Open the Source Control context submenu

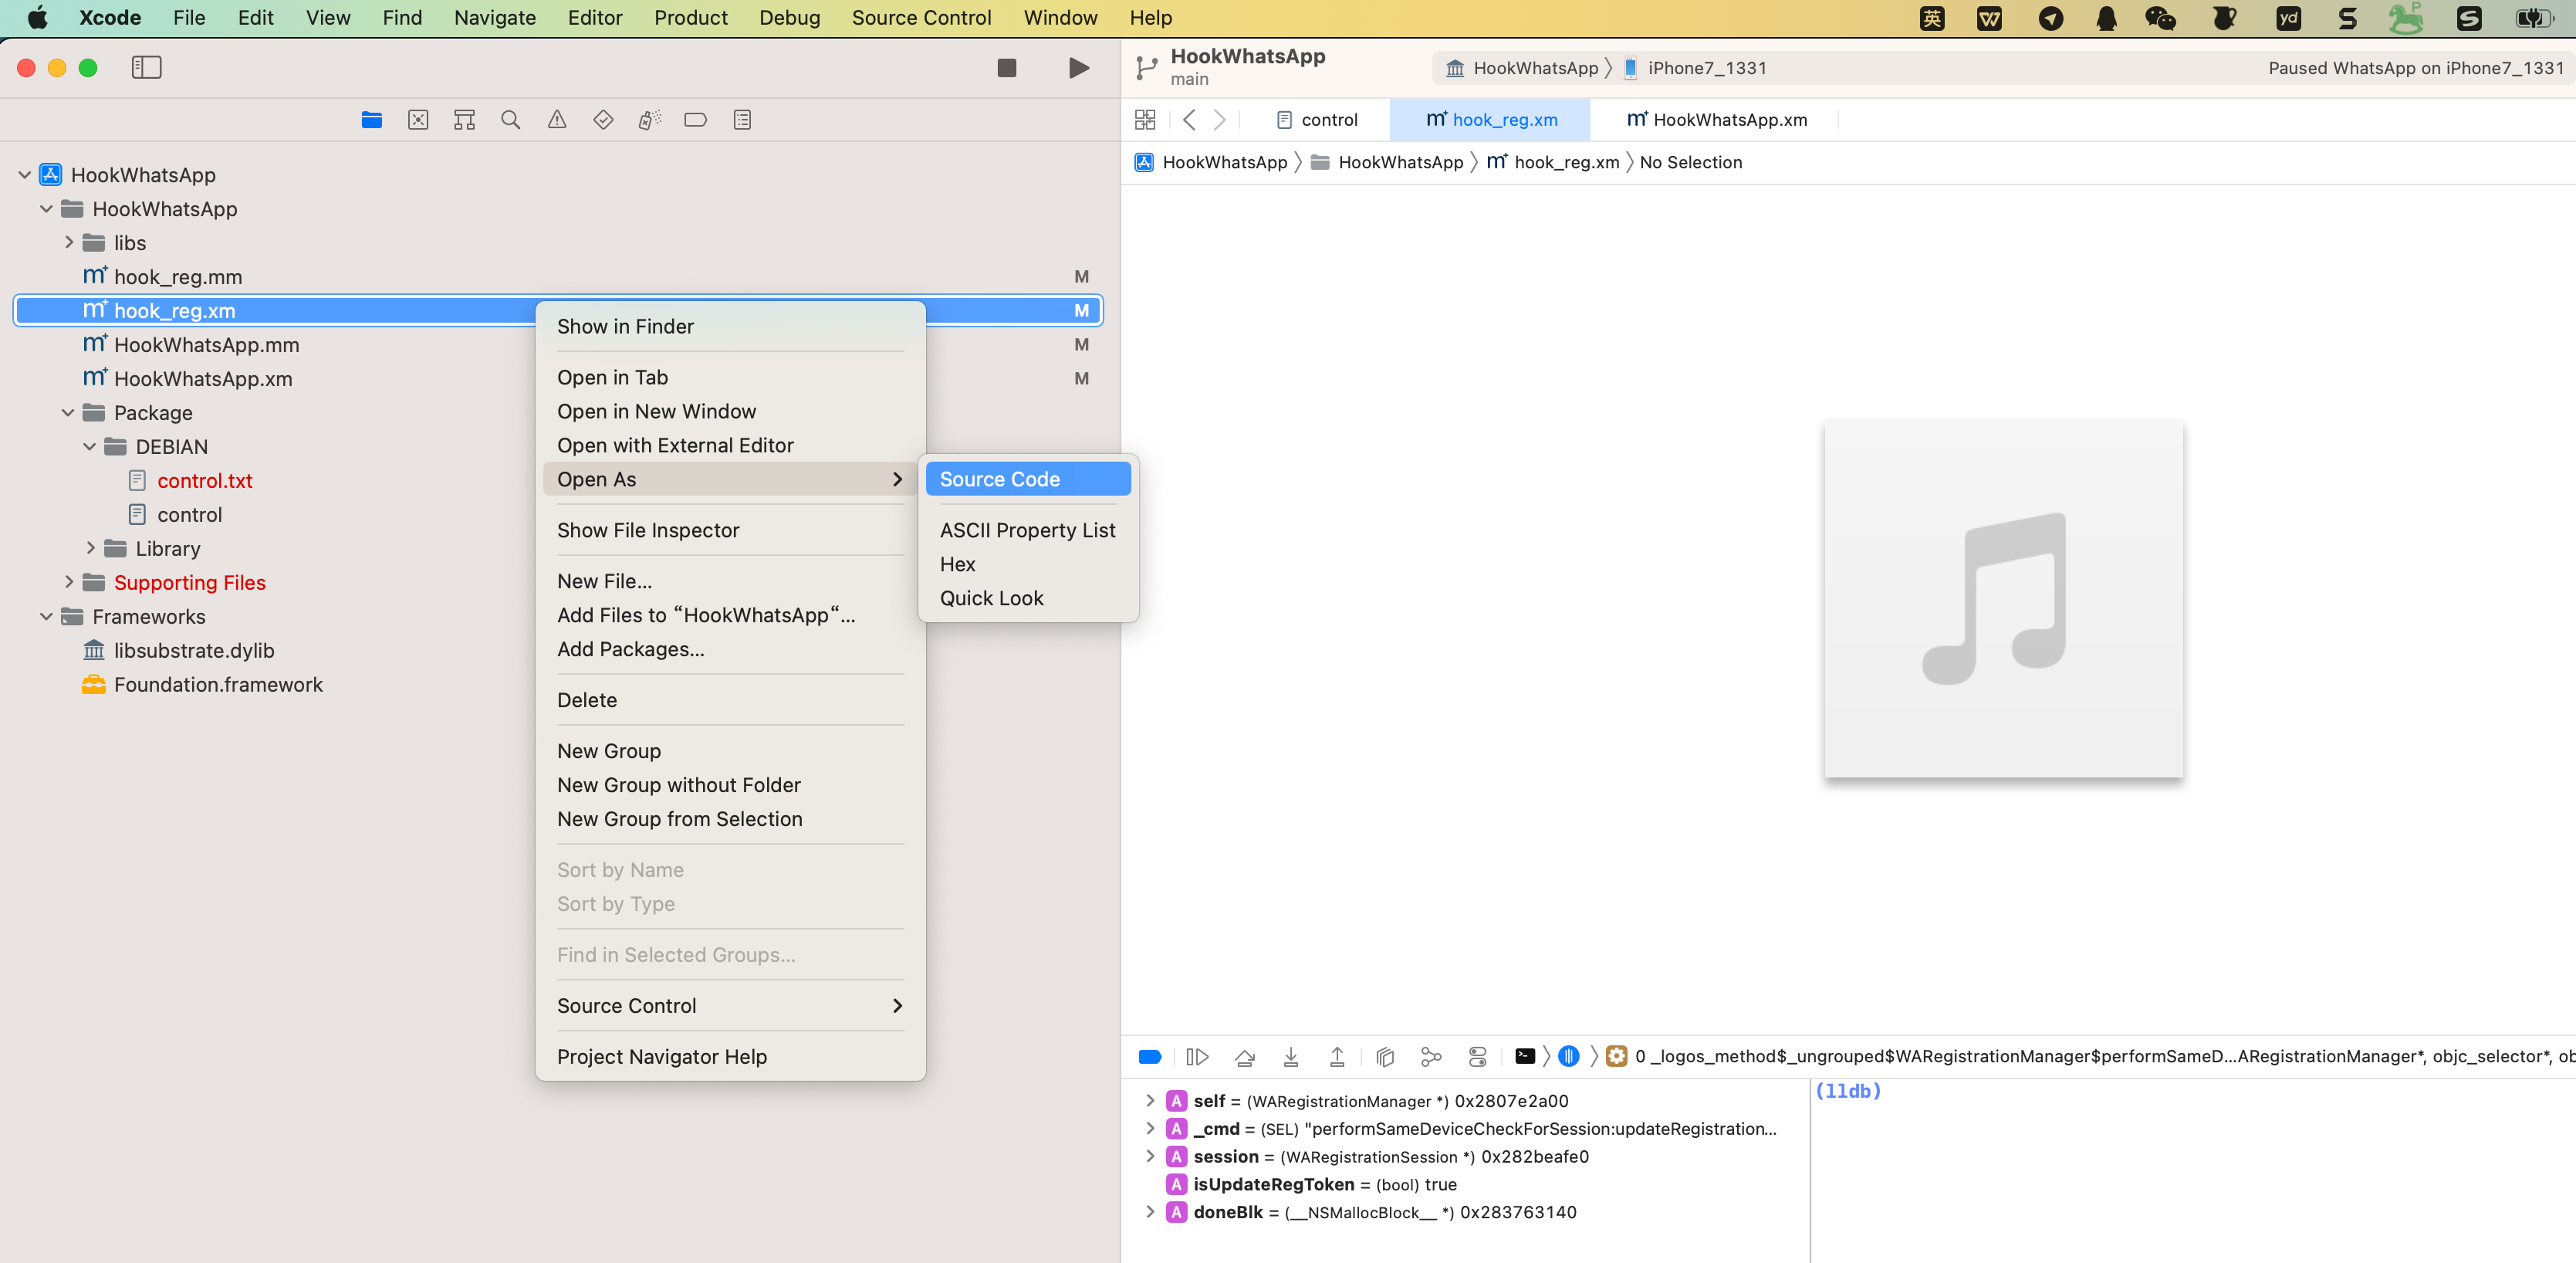730,1006
